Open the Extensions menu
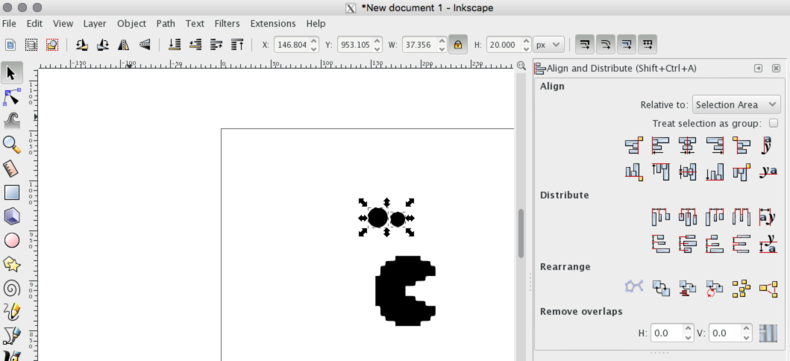 (x=273, y=24)
